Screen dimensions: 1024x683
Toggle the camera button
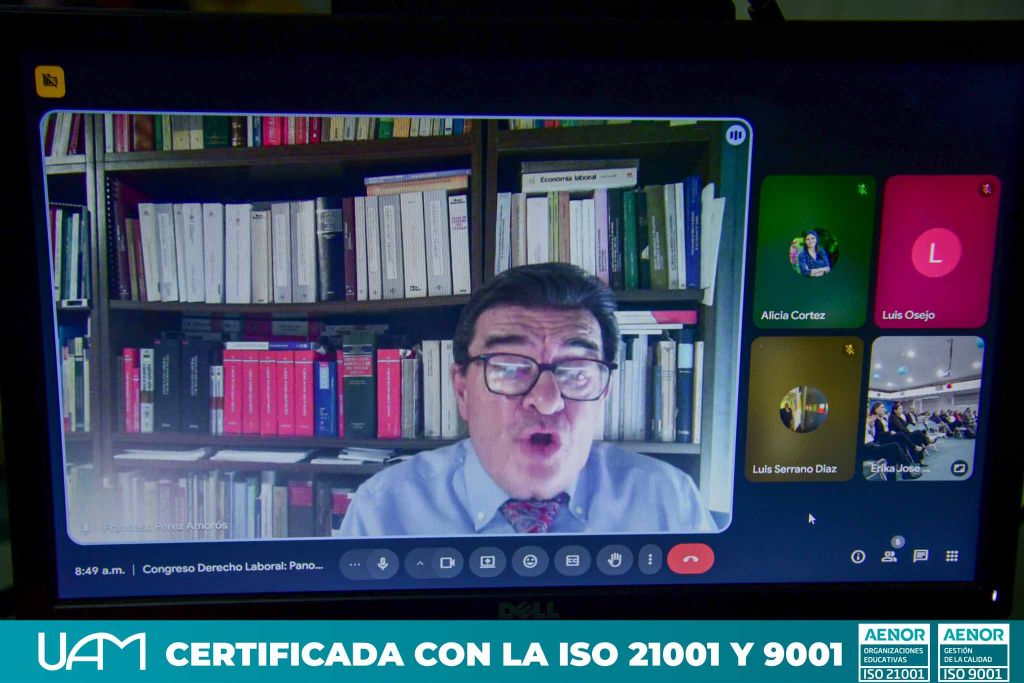(x=447, y=562)
